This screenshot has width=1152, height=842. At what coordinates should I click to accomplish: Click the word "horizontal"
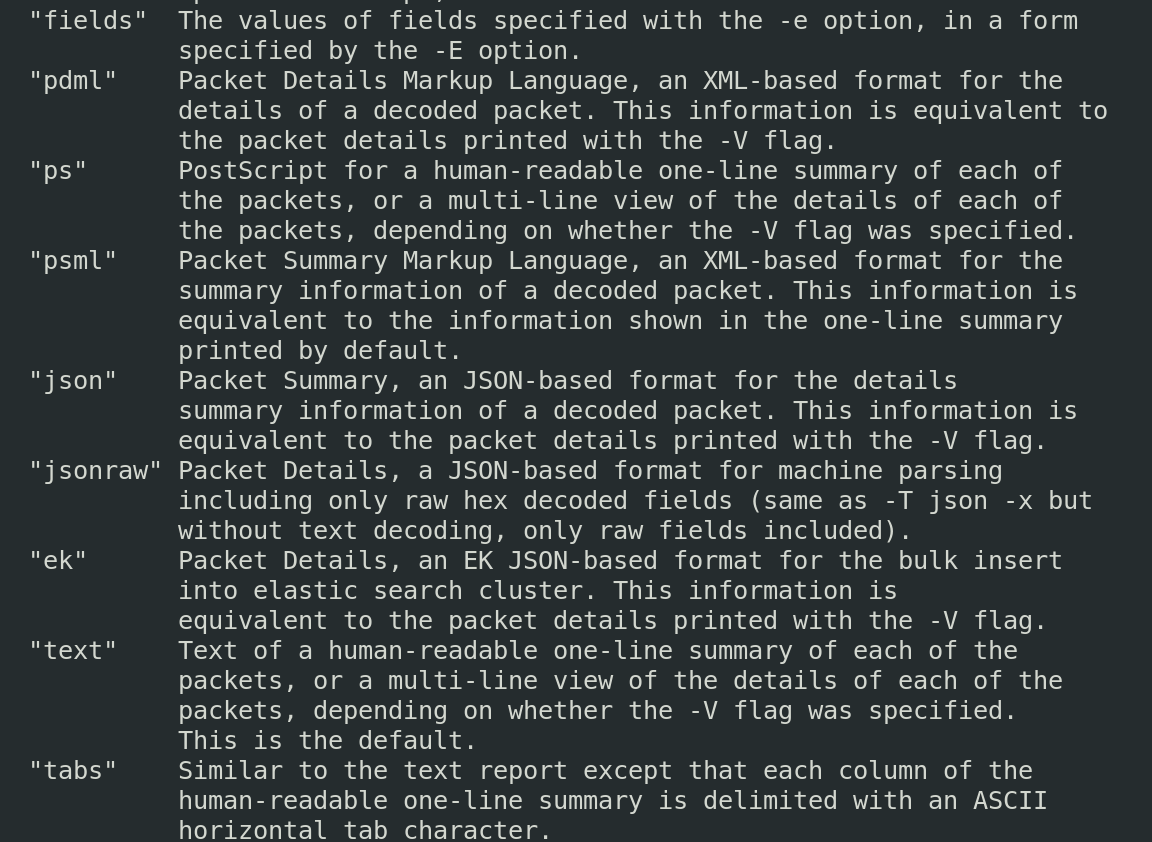[x=253, y=830]
